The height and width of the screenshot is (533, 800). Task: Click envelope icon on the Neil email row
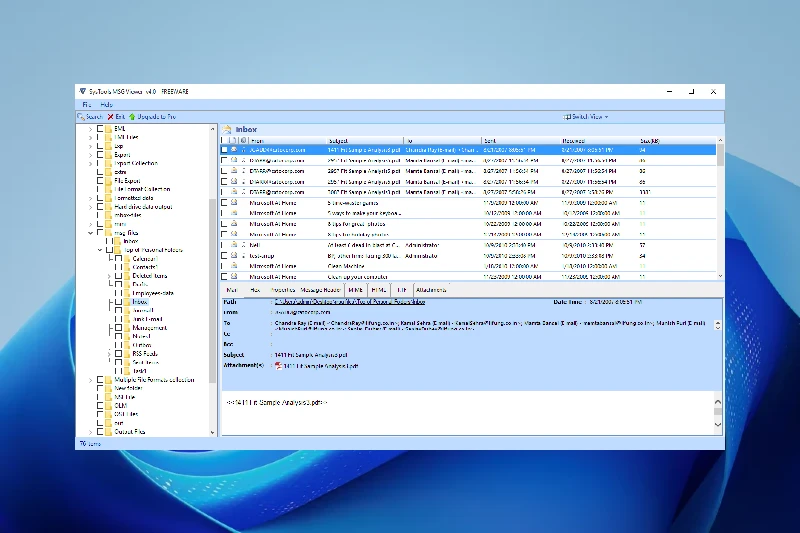coord(234,245)
